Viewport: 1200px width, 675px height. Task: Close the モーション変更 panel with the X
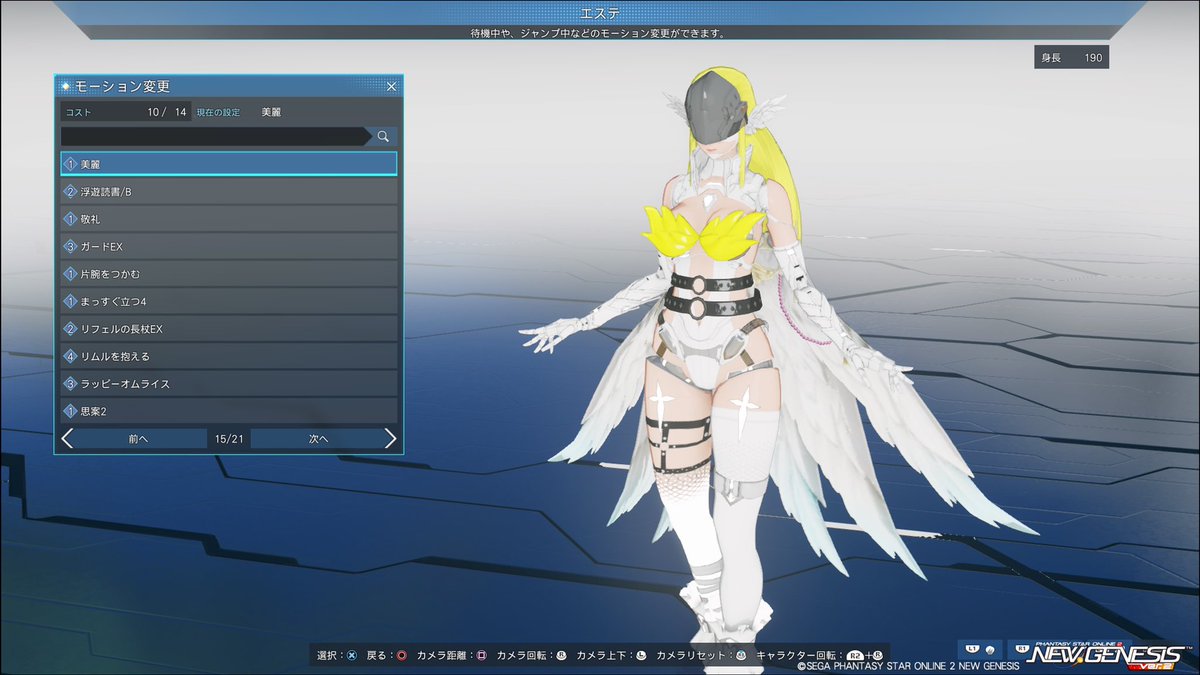pyautogui.click(x=391, y=87)
